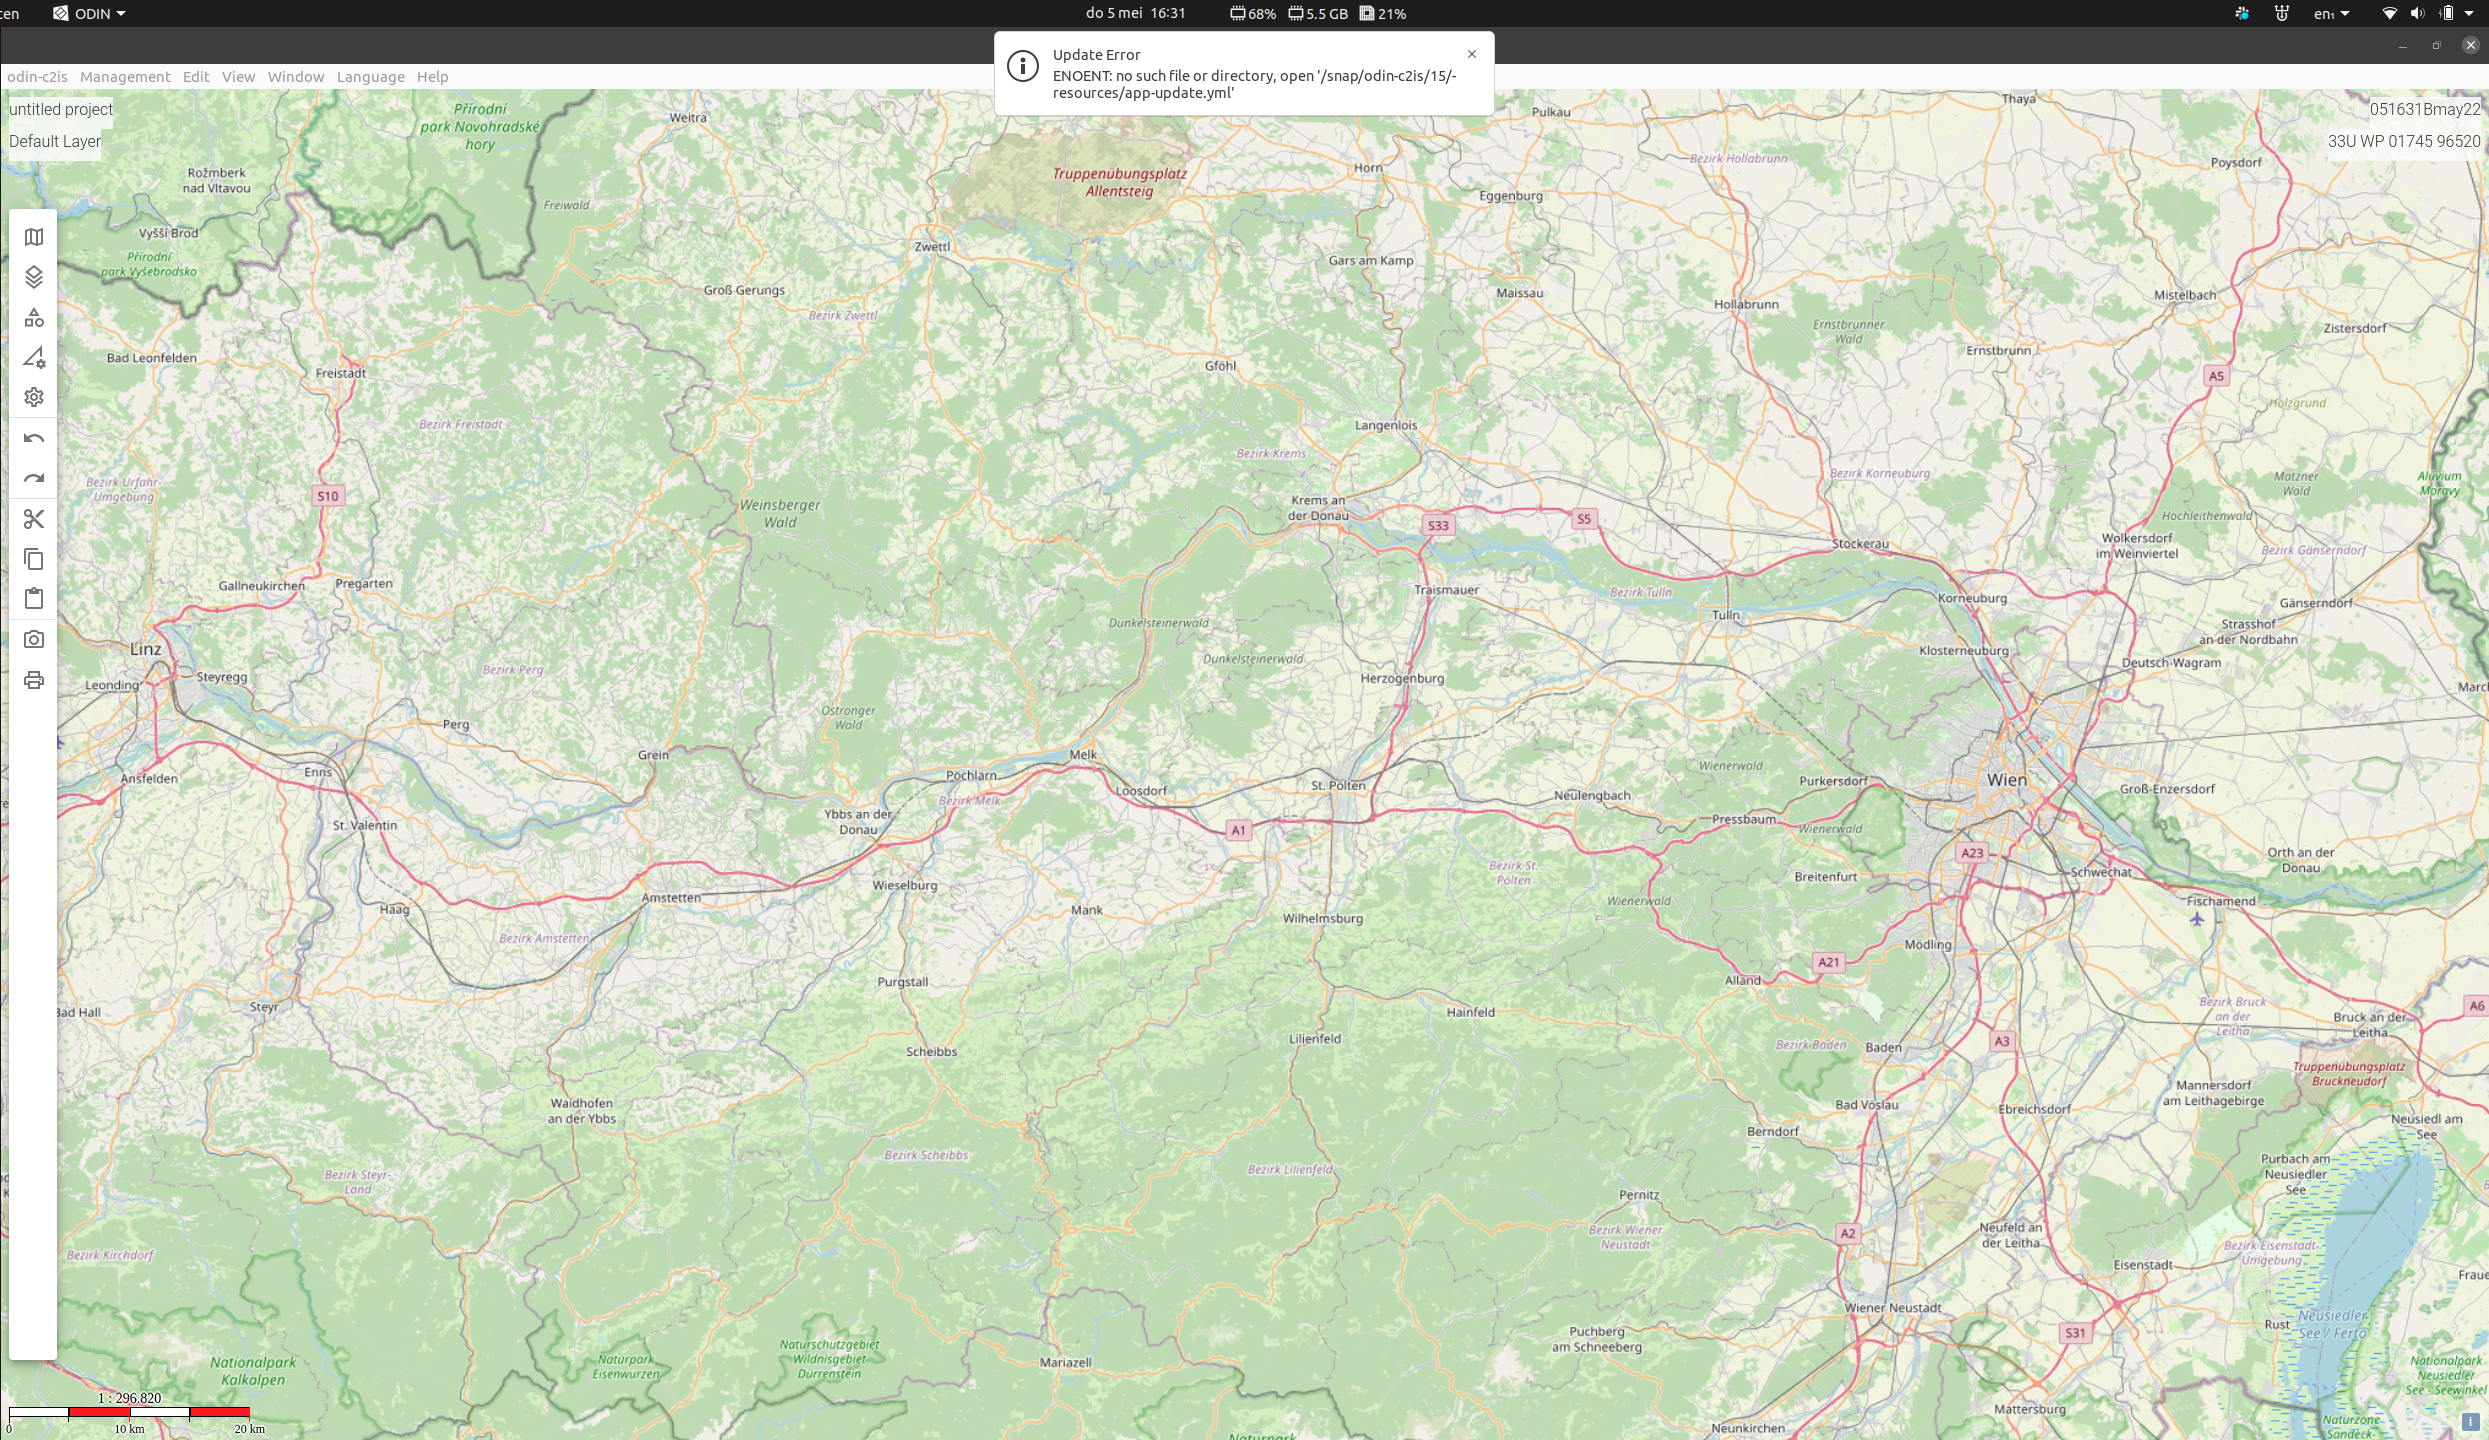Take a map snapshot with camera icon

34,639
